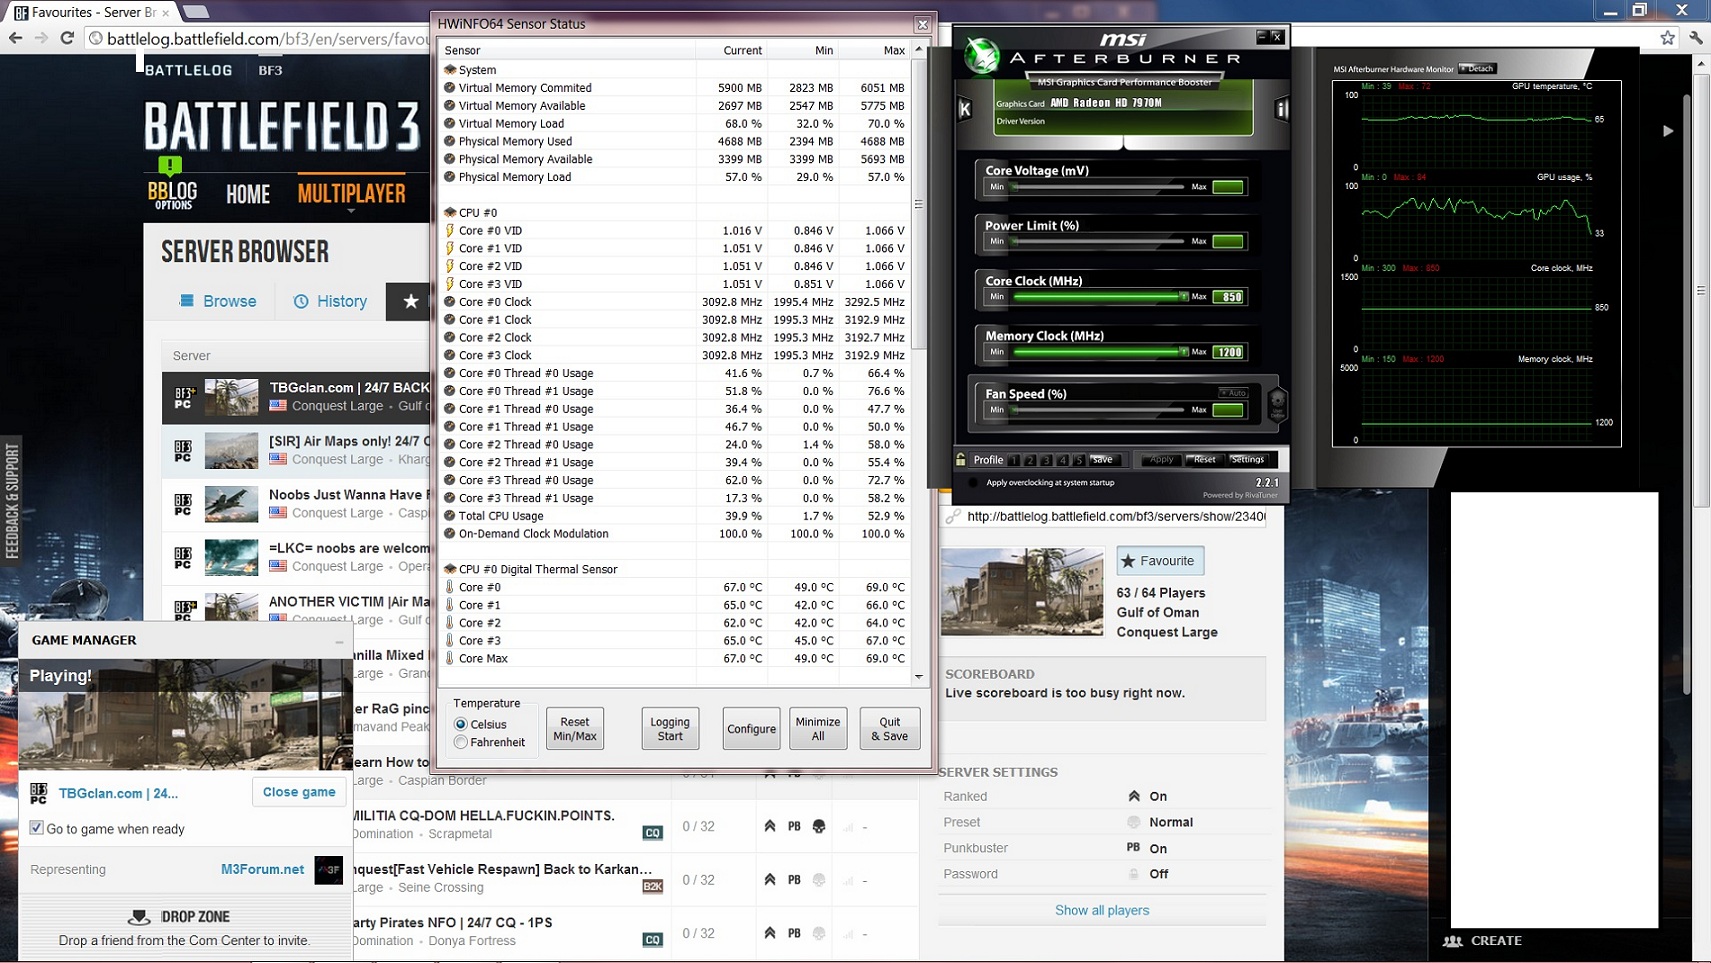Collapse CPU #0 Digital Thermal Sensor group
Image resolution: width=1711 pixels, height=963 pixels.
(x=450, y=569)
